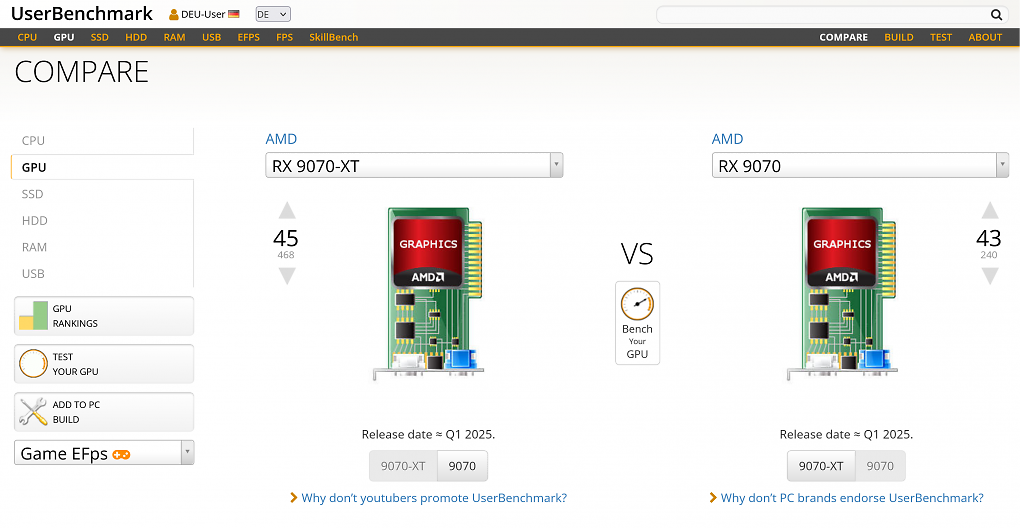Open GPU Rankings bar chart icon

[x=33, y=315]
